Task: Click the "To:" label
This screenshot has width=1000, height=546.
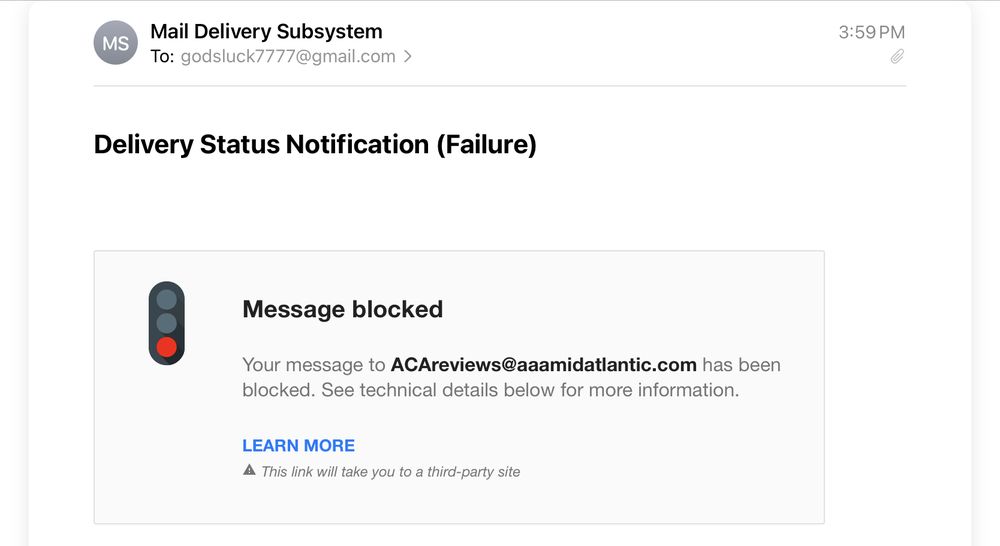Action: (162, 57)
